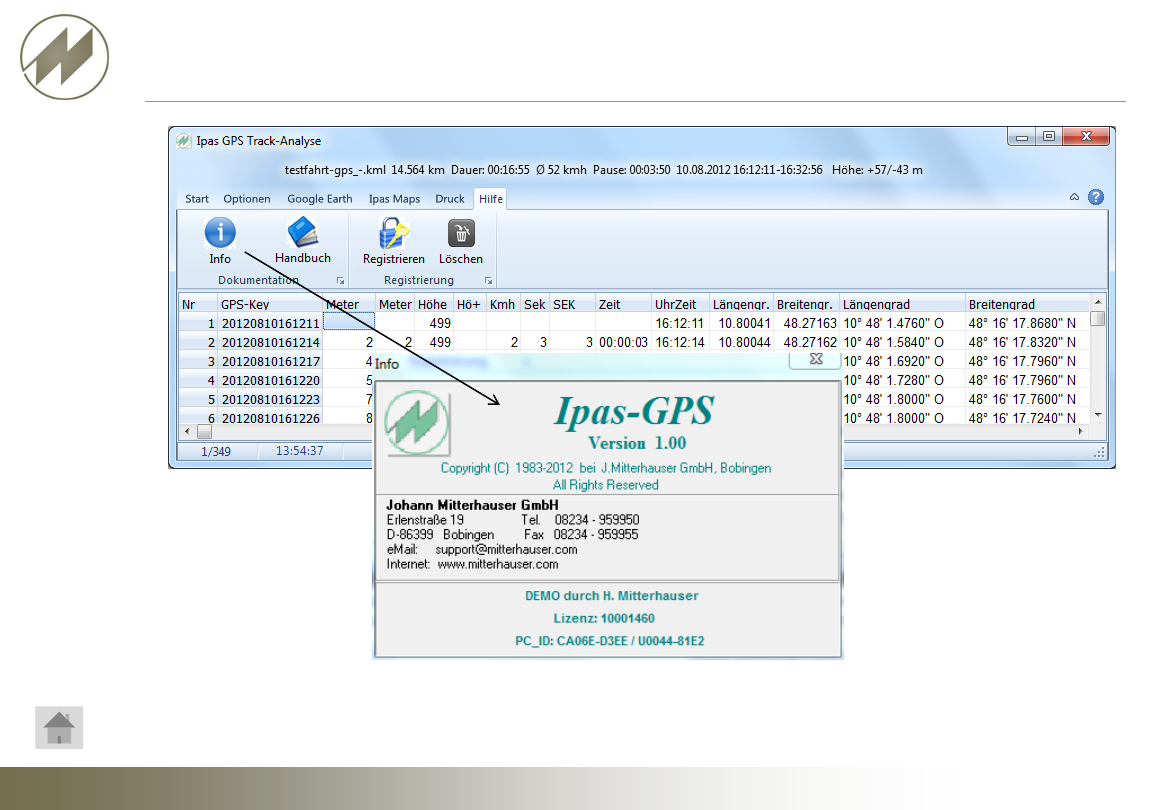1170x810 pixels.
Task: Expand the Registrierung group launcher
Action: pyautogui.click(x=488, y=280)
